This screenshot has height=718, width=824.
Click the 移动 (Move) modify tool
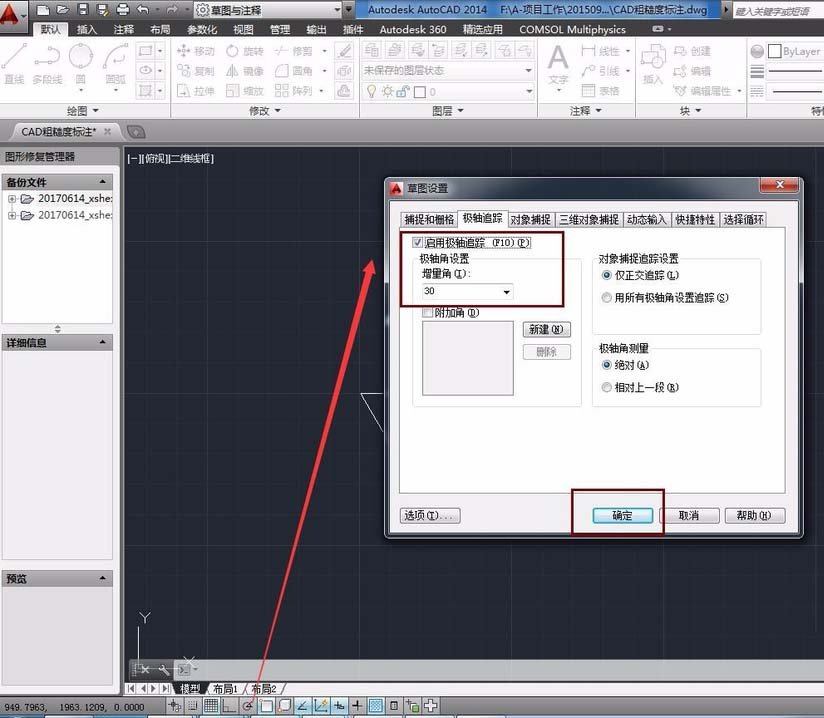[x=196, y=51]
